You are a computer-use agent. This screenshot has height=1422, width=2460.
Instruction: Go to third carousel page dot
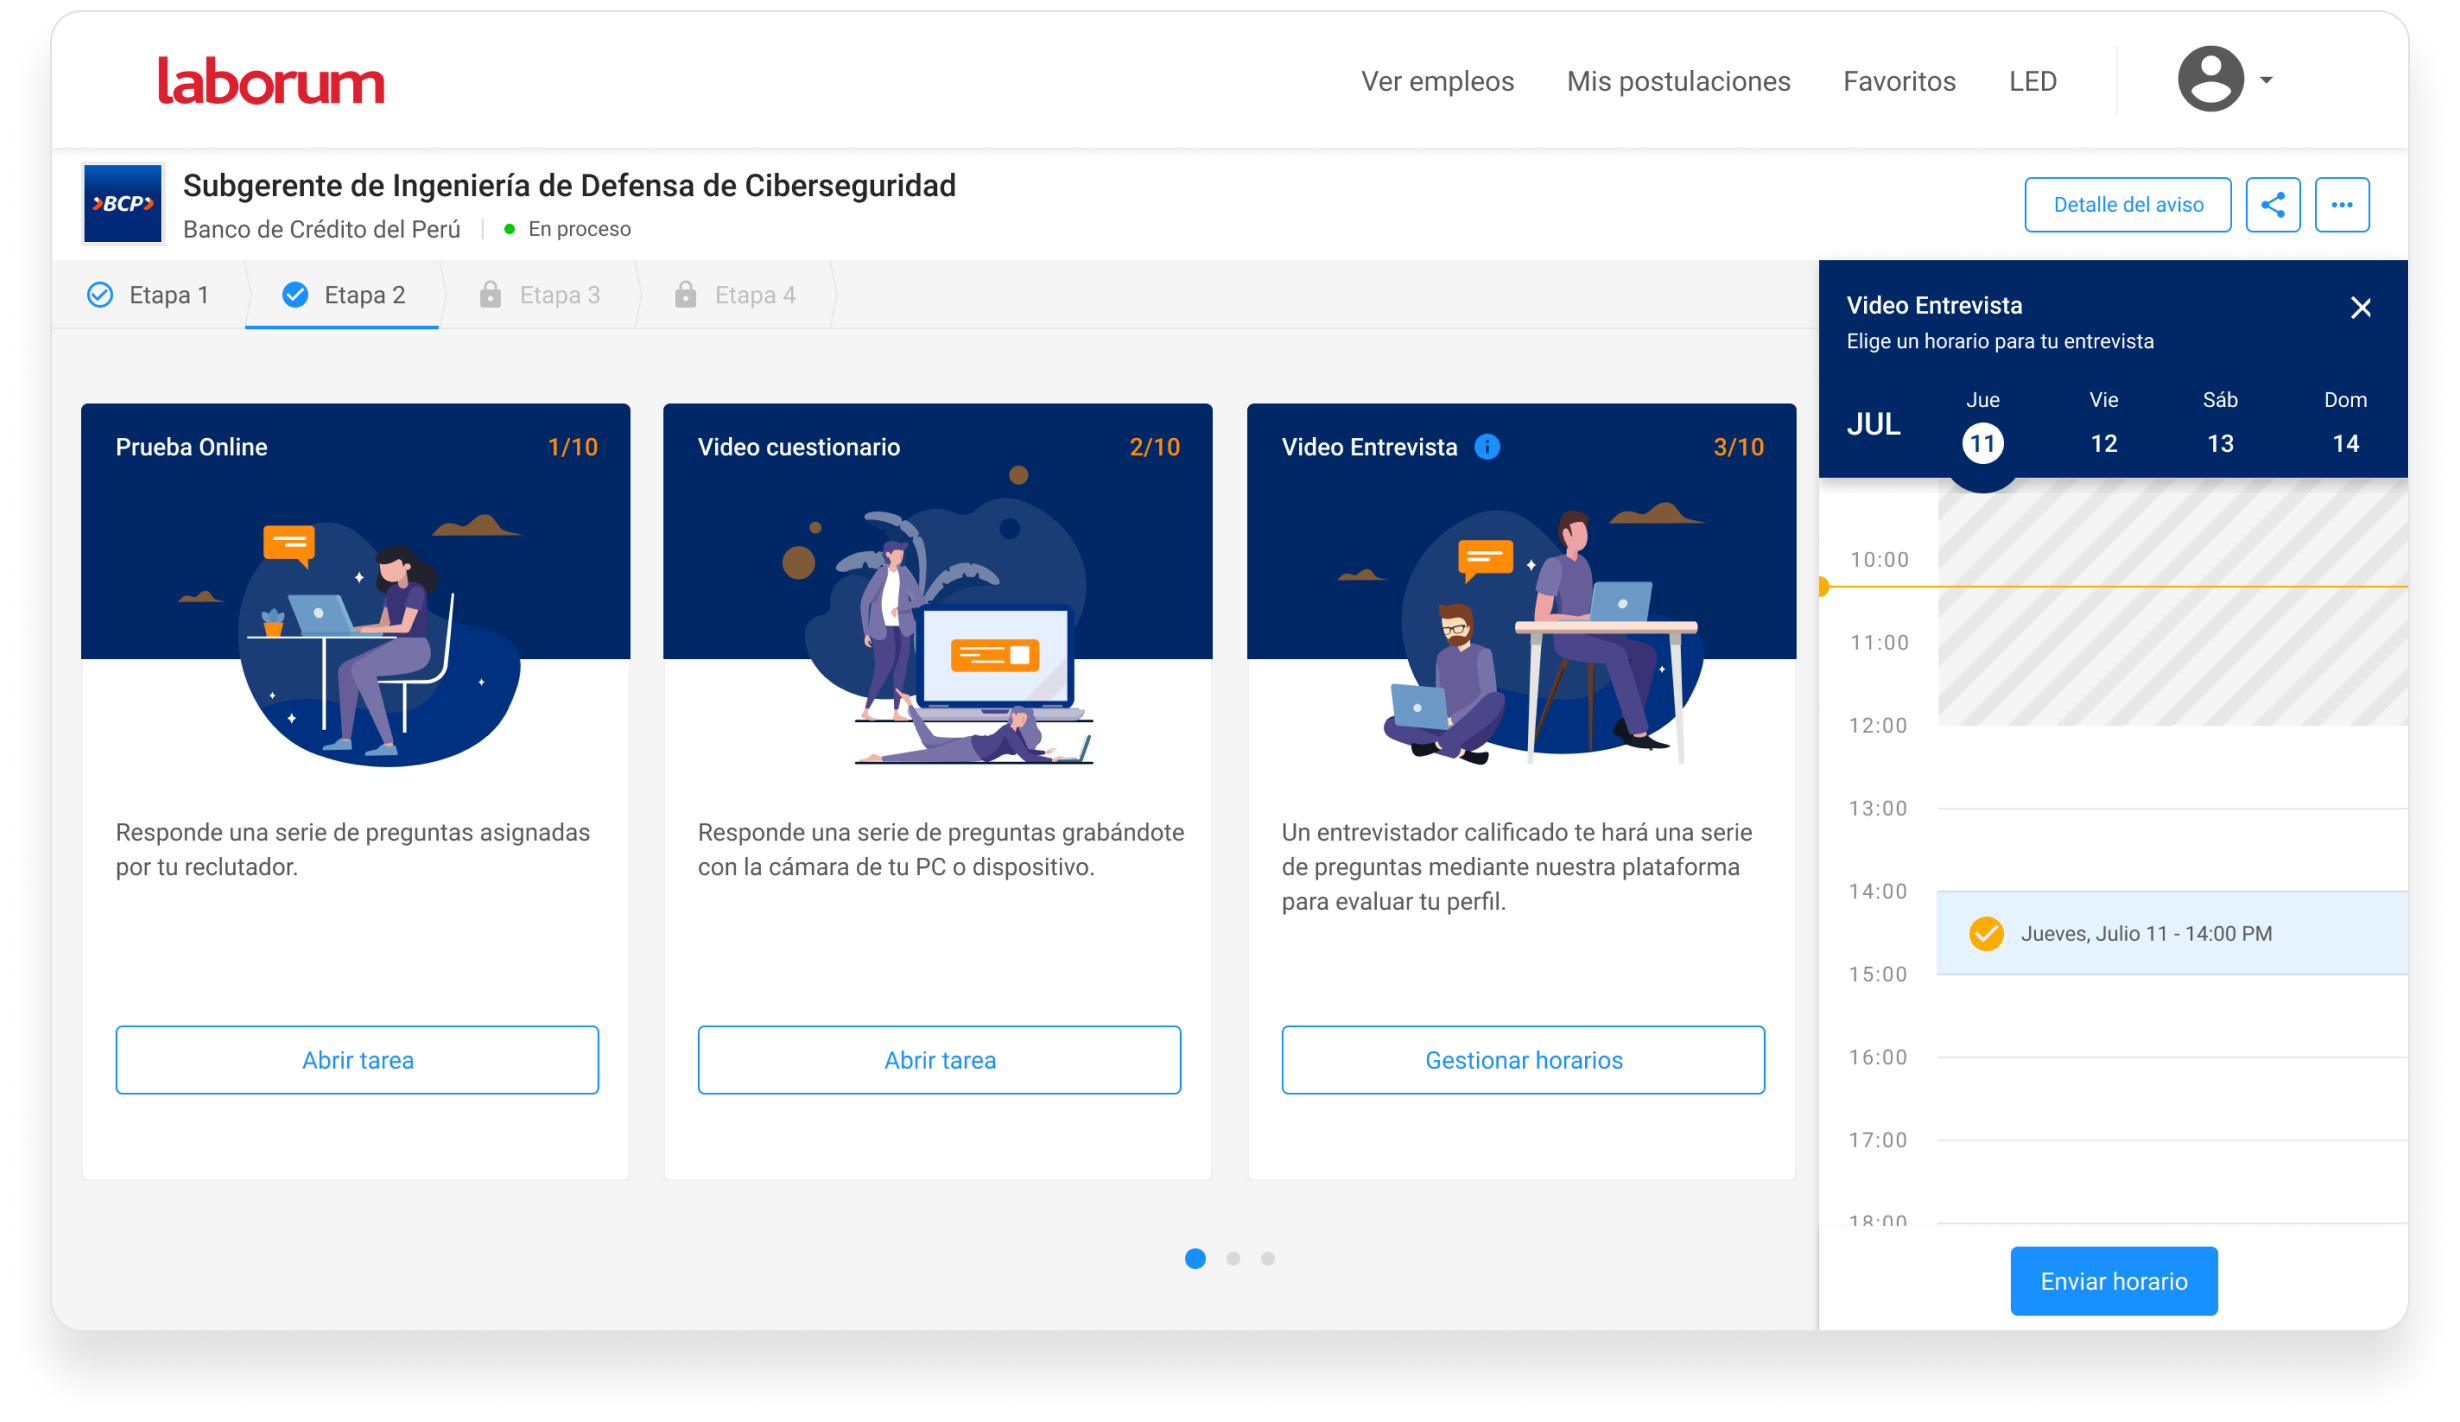(1268, 1259)
